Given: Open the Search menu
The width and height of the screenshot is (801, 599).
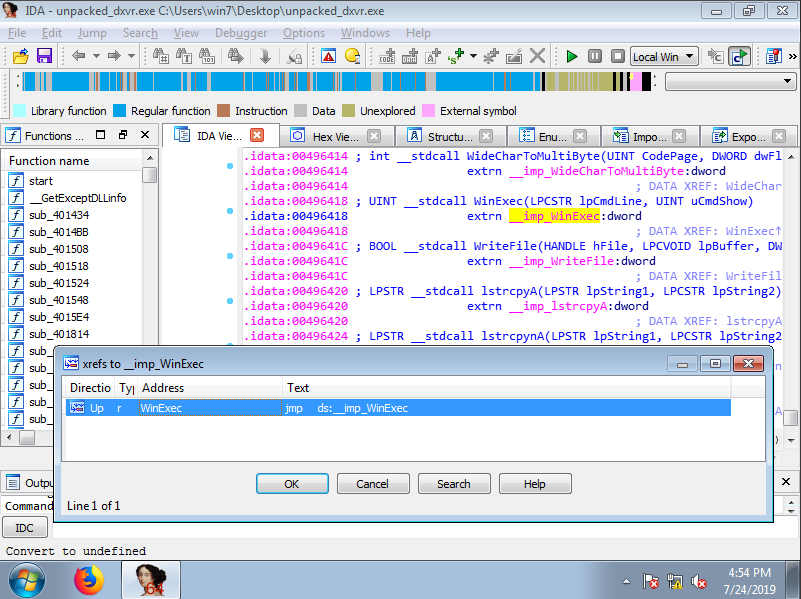Looking at the screenshot, I should [140, 33].
